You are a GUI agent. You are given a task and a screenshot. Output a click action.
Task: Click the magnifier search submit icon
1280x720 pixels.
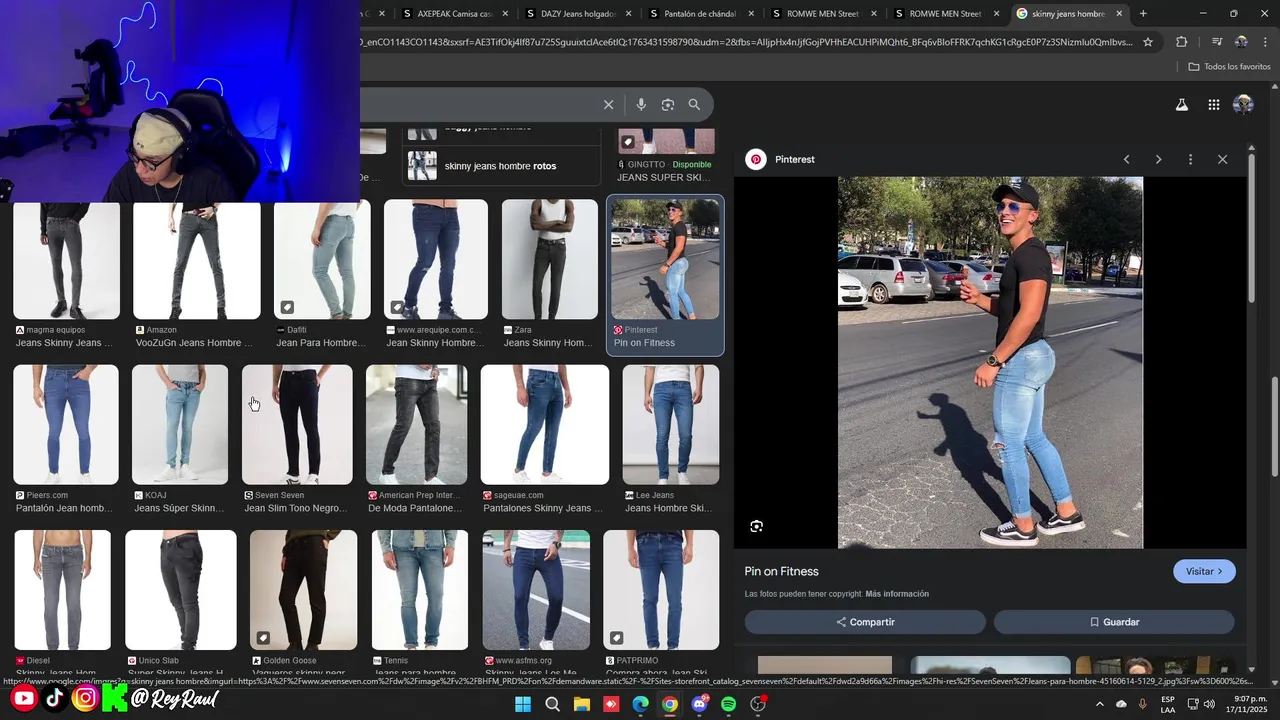(x=694, y=104)
